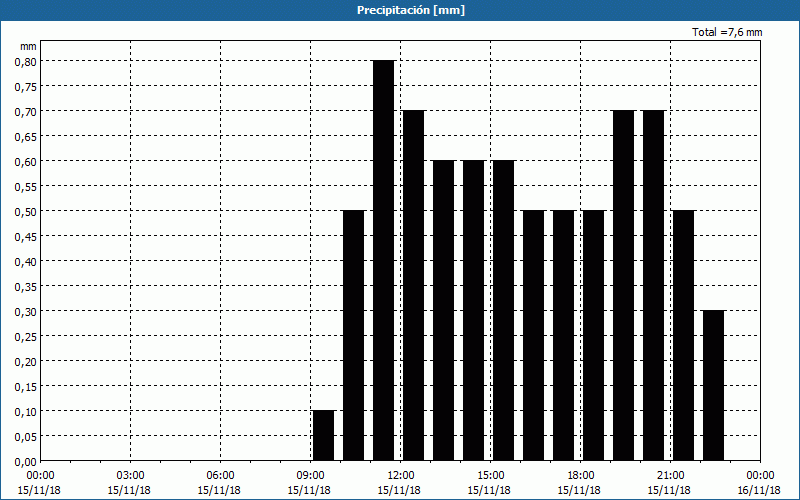Click the 15/11/18 date under 06:00
Viewport: 800px width, 500px height.
(219, 490)
